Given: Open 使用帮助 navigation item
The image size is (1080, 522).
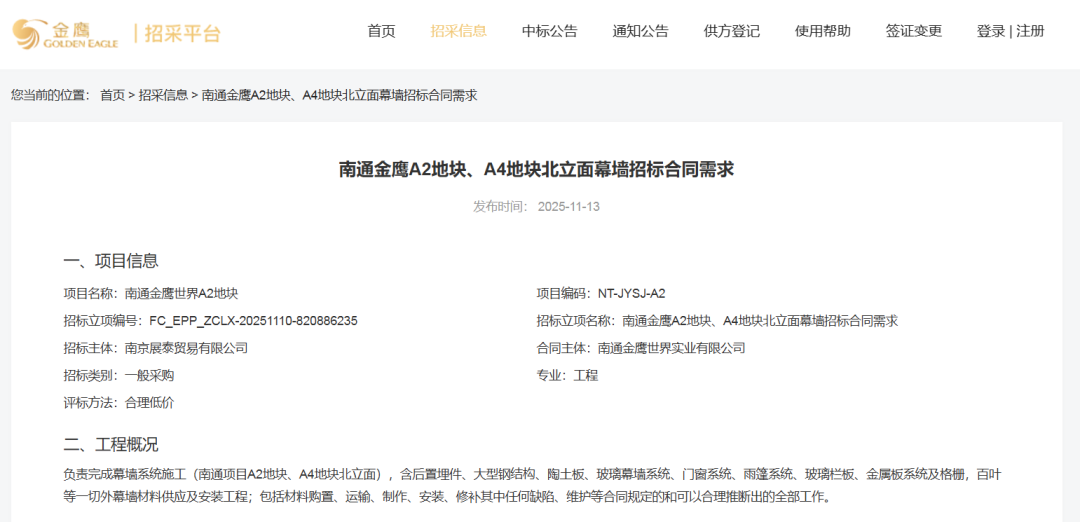Looking at the screenshot, I should pyautogui.click(x=822, y=31).
